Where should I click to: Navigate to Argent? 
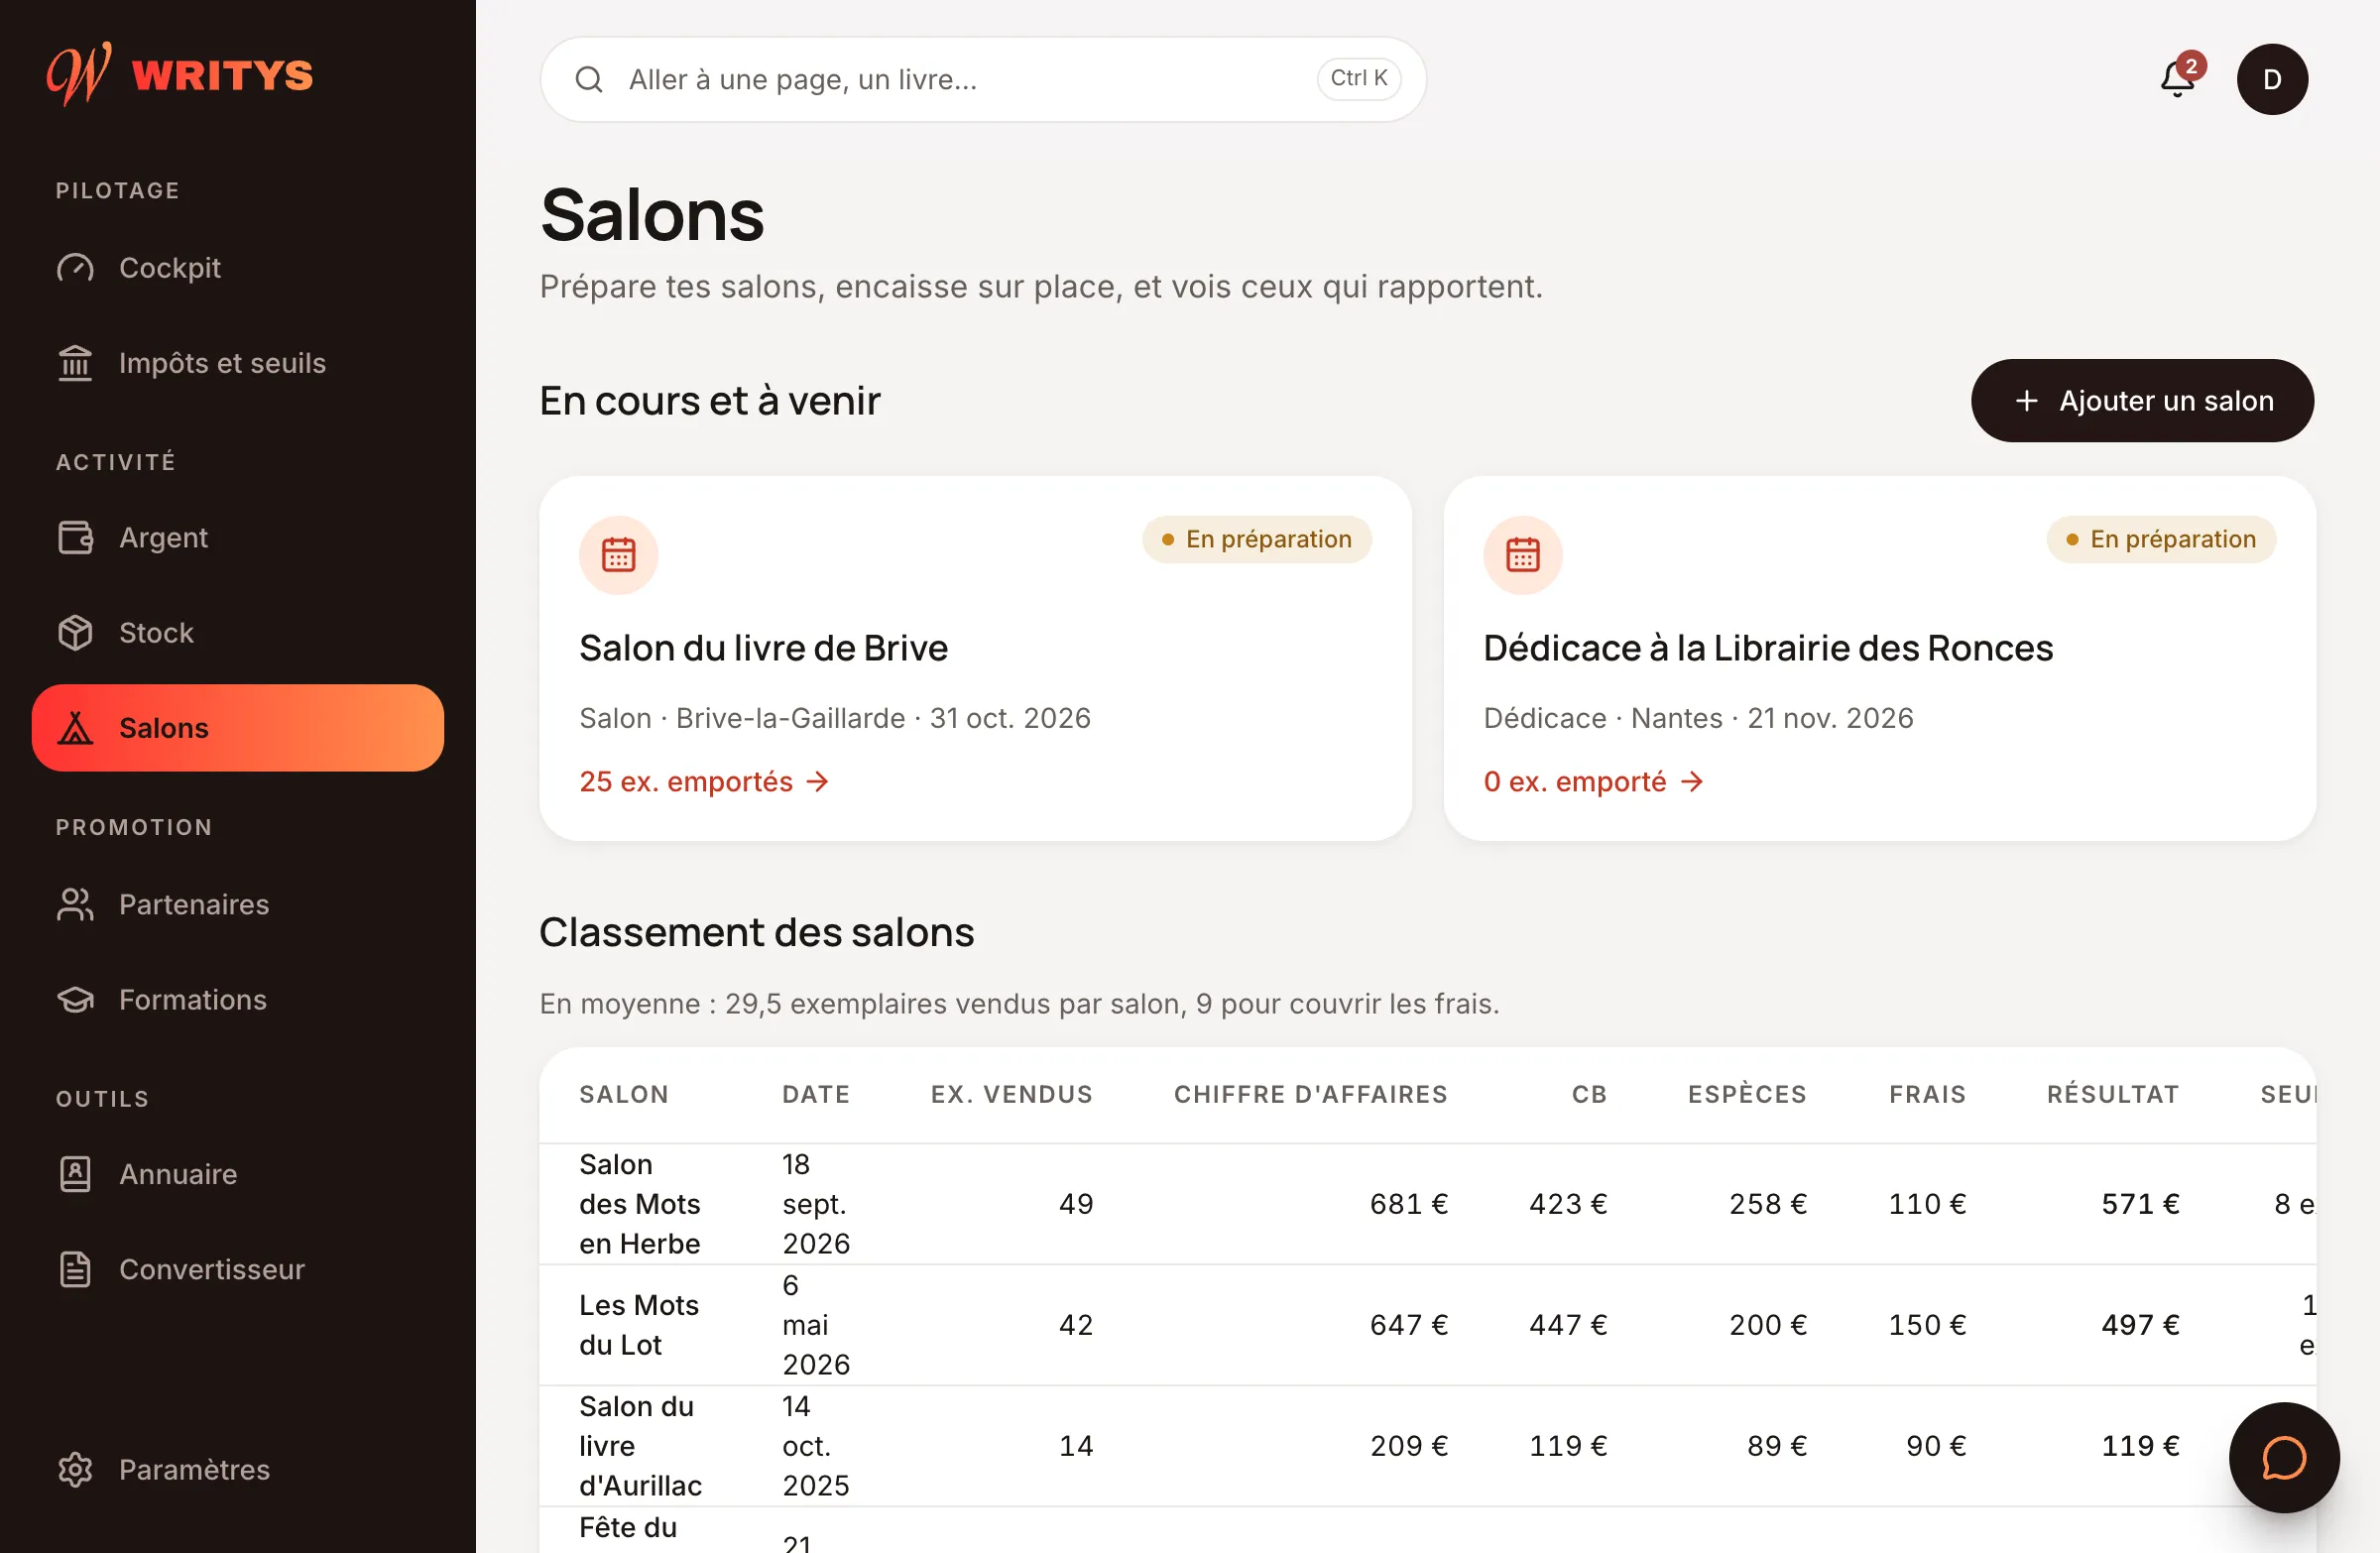point(238,538)
